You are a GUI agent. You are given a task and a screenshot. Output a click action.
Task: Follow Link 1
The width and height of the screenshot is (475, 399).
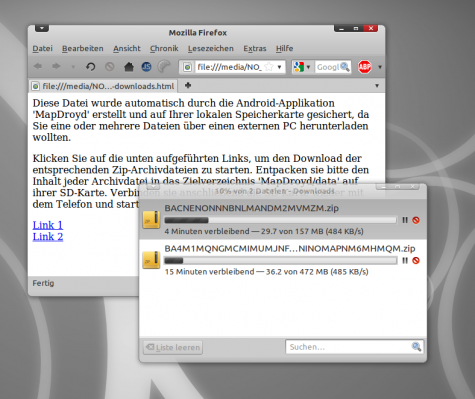click(48, 225)
